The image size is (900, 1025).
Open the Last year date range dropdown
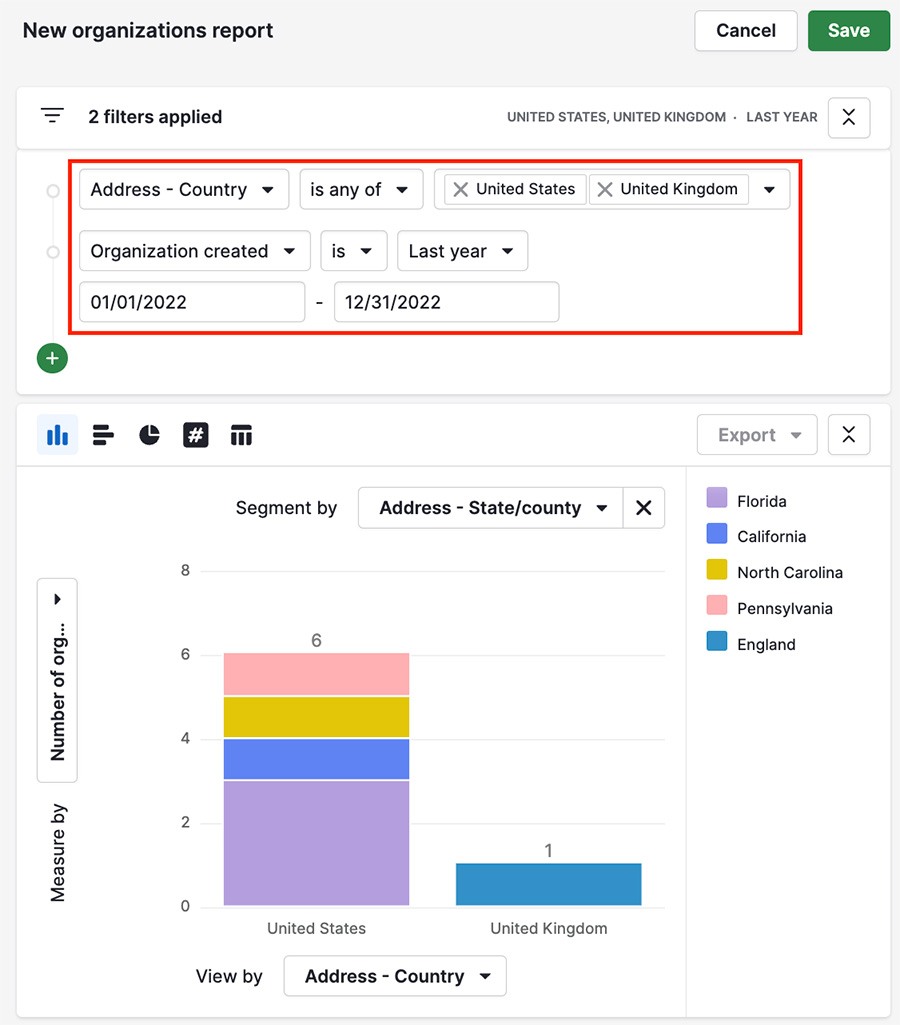tap(462, 251)
